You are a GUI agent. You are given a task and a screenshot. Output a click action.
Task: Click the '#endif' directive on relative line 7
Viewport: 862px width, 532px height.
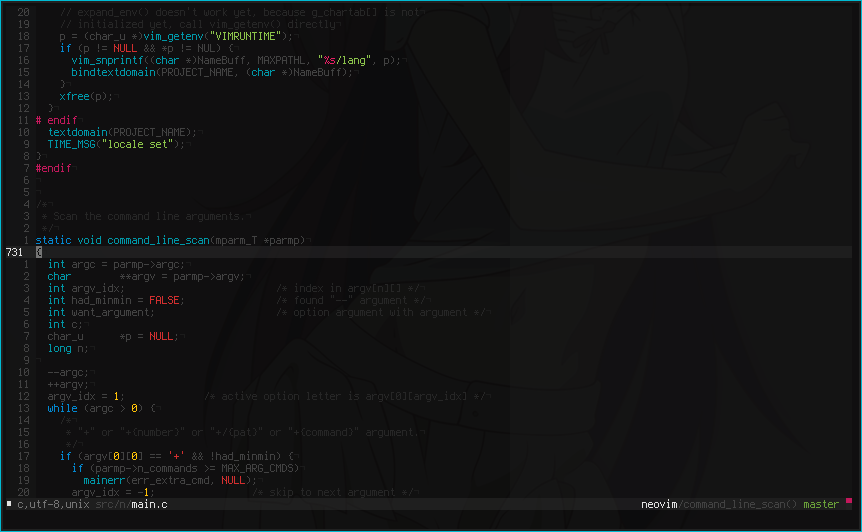[x=53, y=168]
